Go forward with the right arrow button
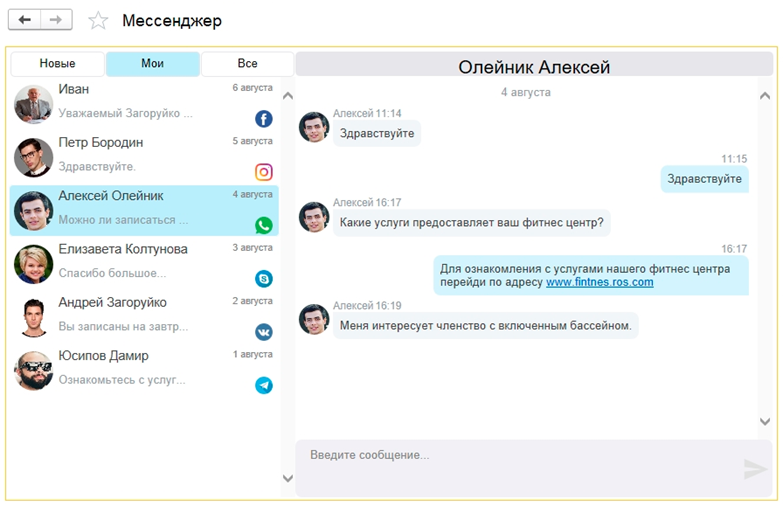 (56, 20)
